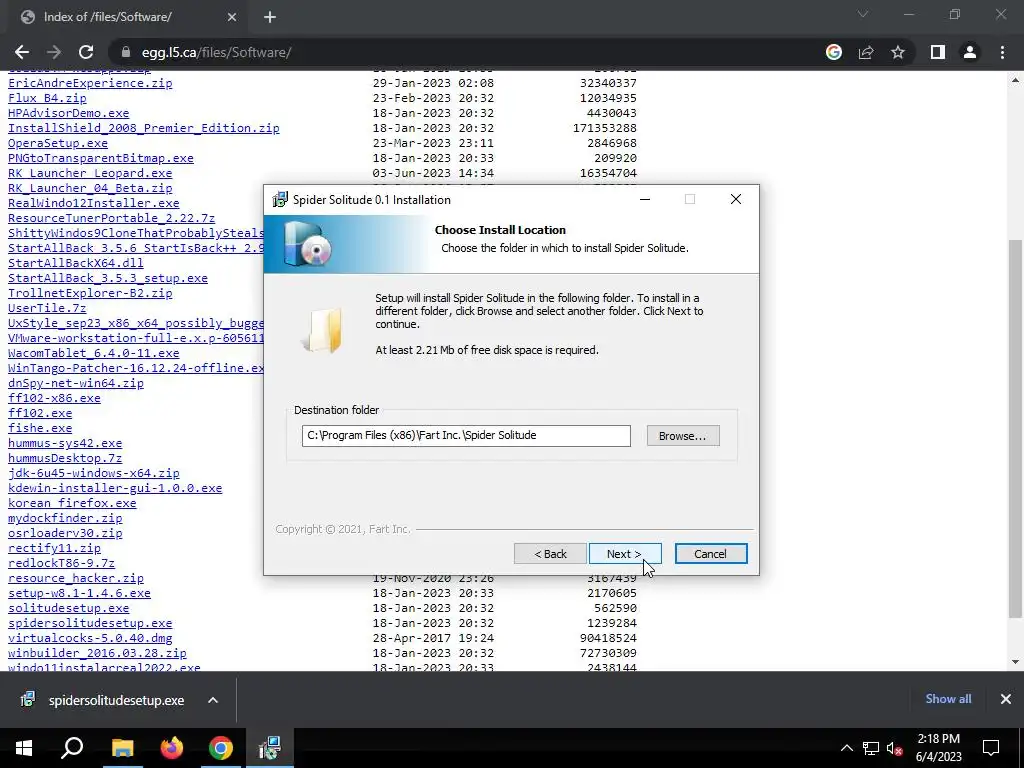Download jdk-6u45-windows-x64.zip
Image resolution: width=1024 pixels, height=768 pixels.
point(93,473)
